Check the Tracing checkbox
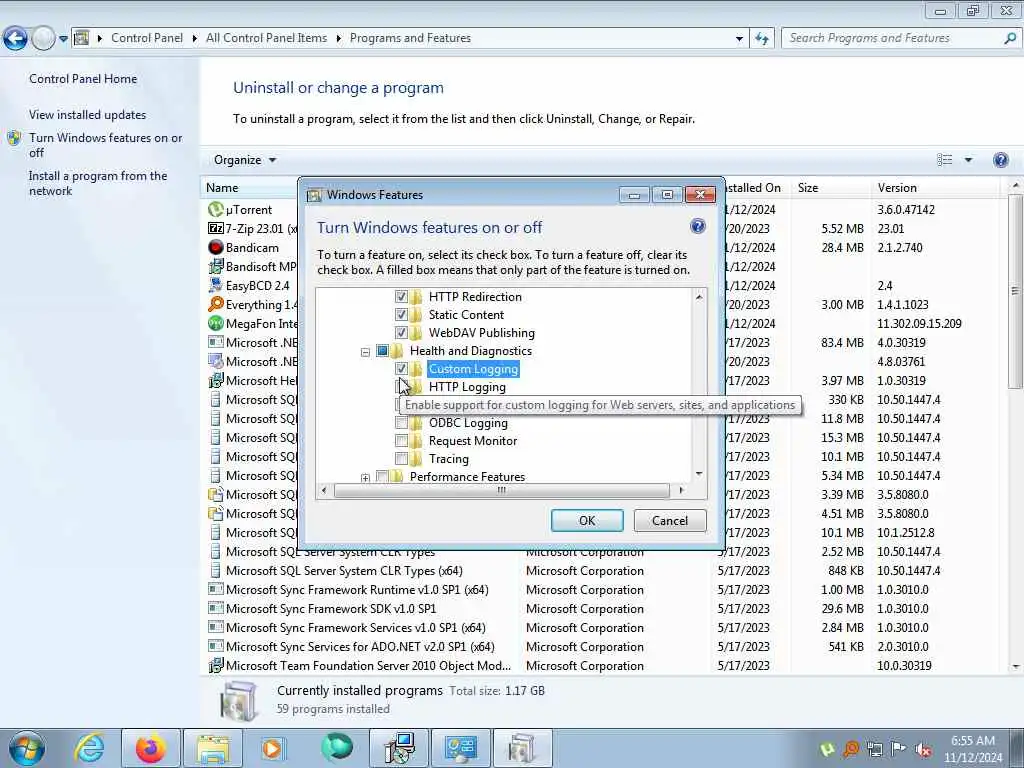The height and width of the screenshot is (768, 1024). [x=401, y=458]
